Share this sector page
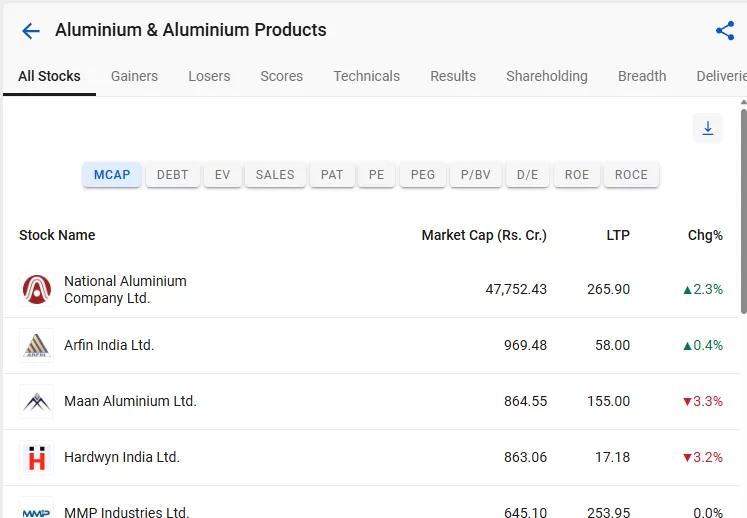 click(725, 31)
